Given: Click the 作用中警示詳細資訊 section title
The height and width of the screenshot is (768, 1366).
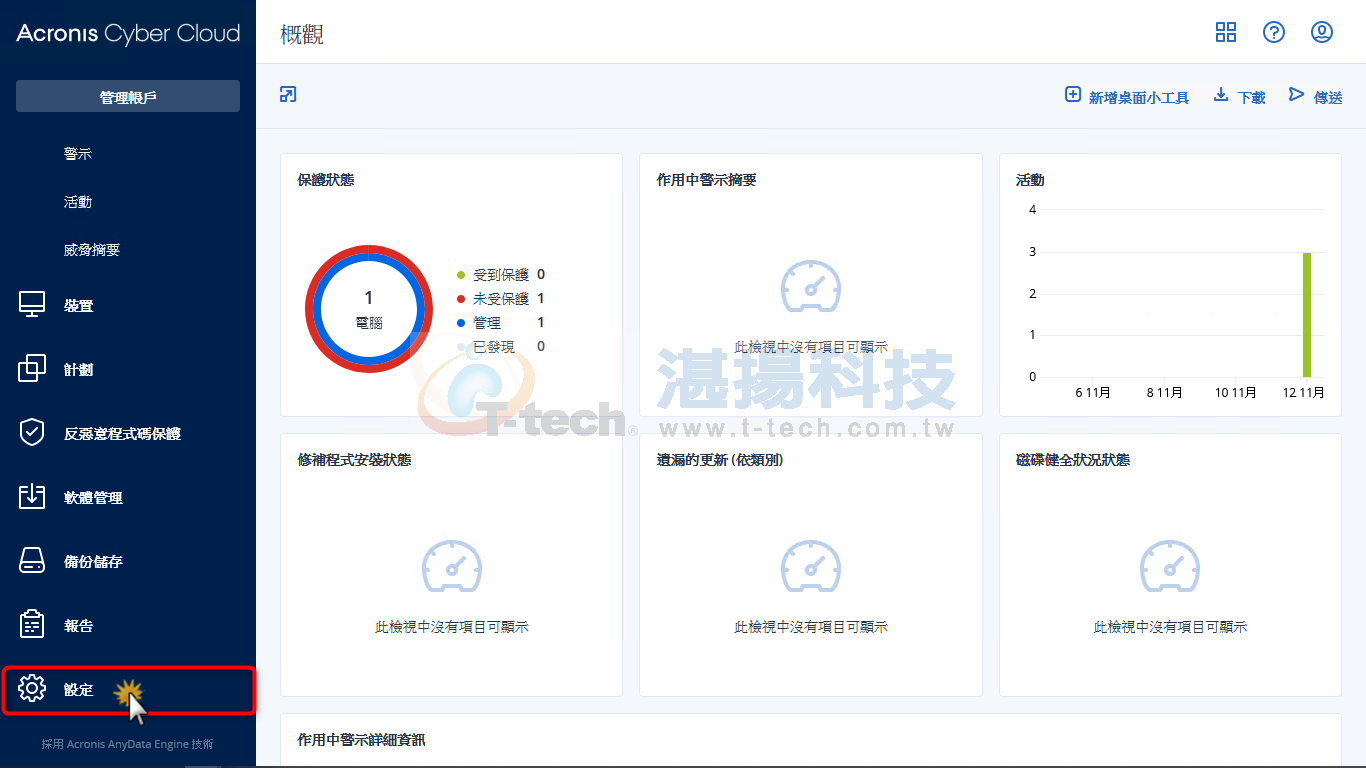Looking at the screenshot, I should click(361, 740).
